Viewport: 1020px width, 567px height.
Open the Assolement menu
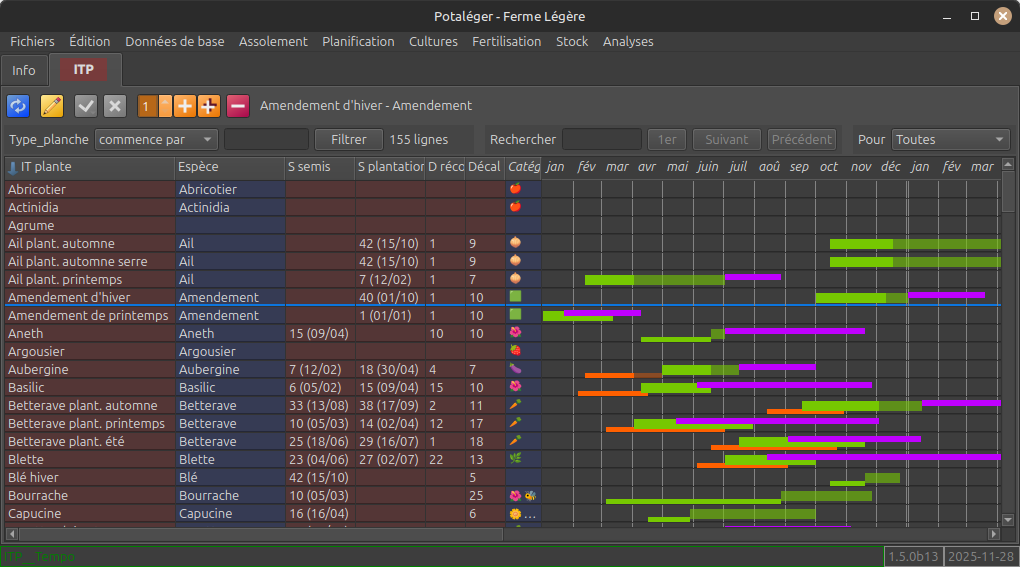273,42
